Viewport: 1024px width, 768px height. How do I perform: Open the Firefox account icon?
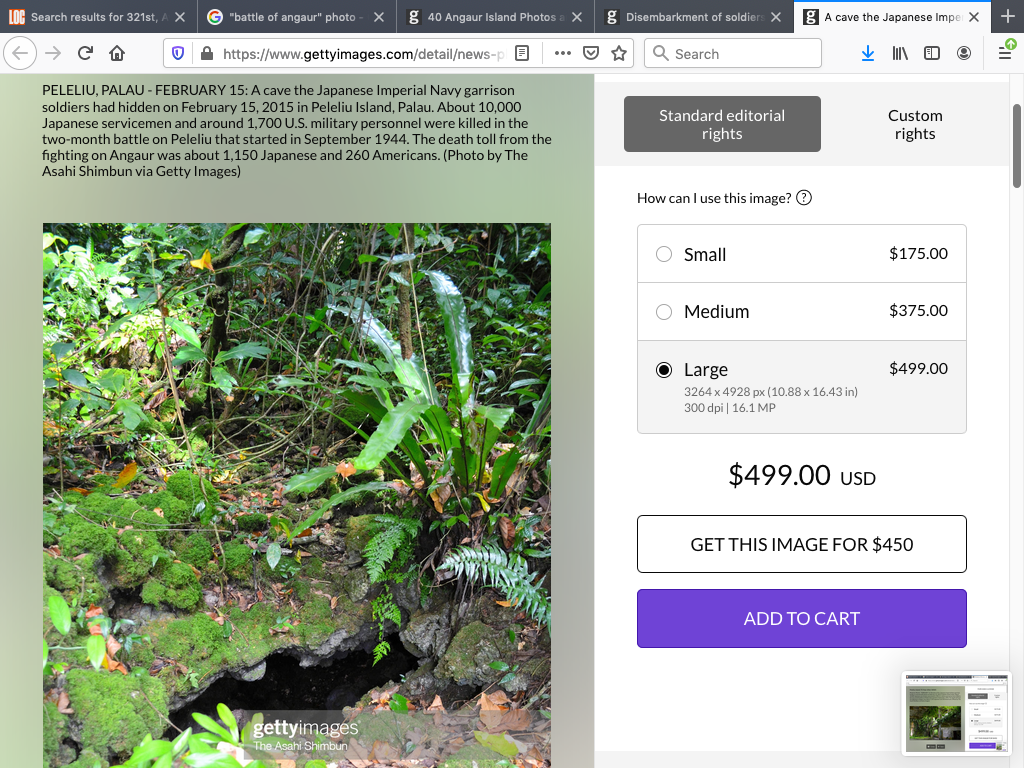[x=963, y=53]
